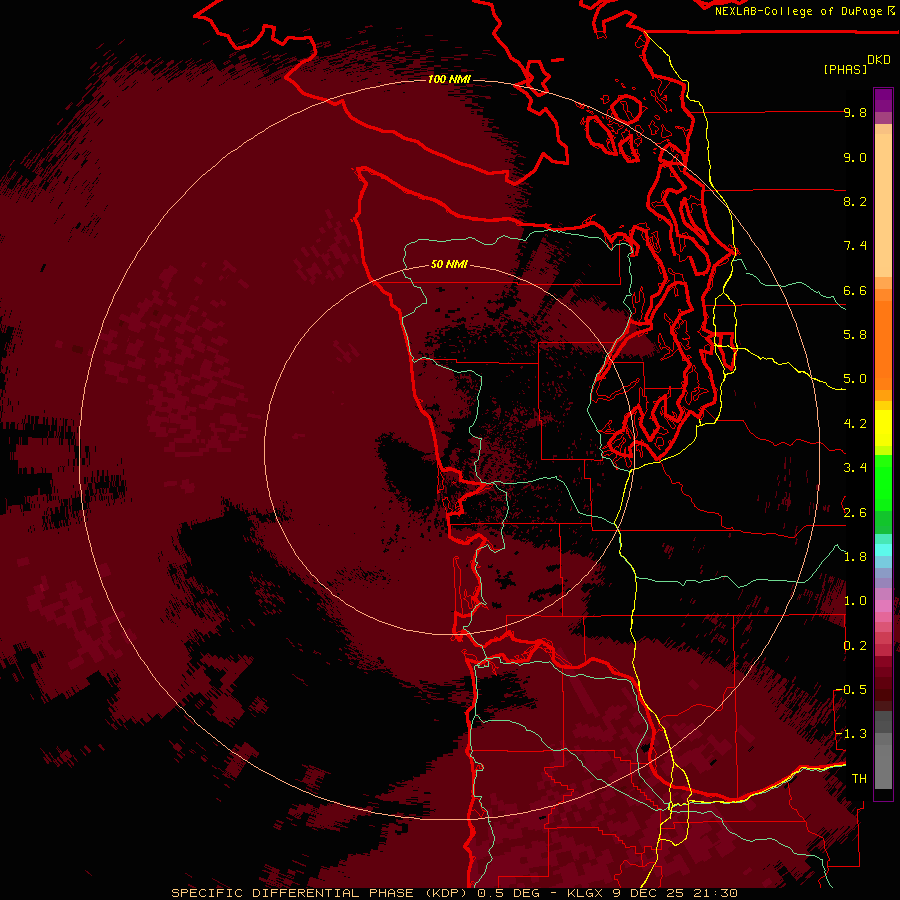Select the 1.0 legend scale value
Image resolution: width=900 pixels, height=900 pixels.
(855, 601)
